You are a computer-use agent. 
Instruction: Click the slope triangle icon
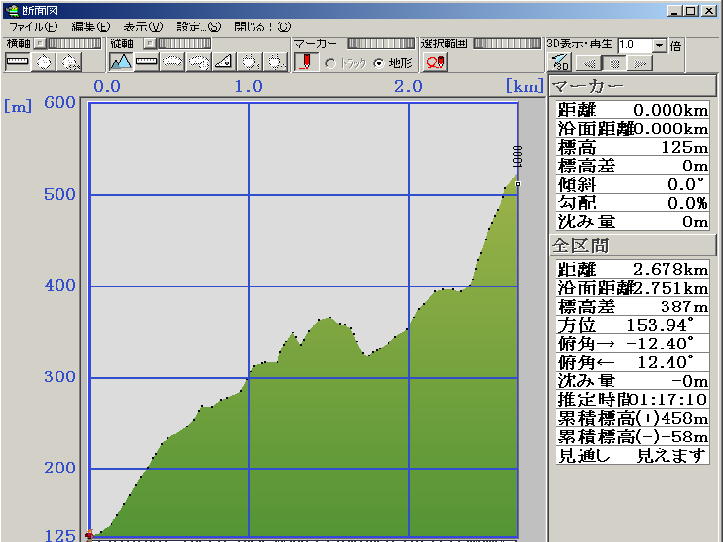[224, 62]
